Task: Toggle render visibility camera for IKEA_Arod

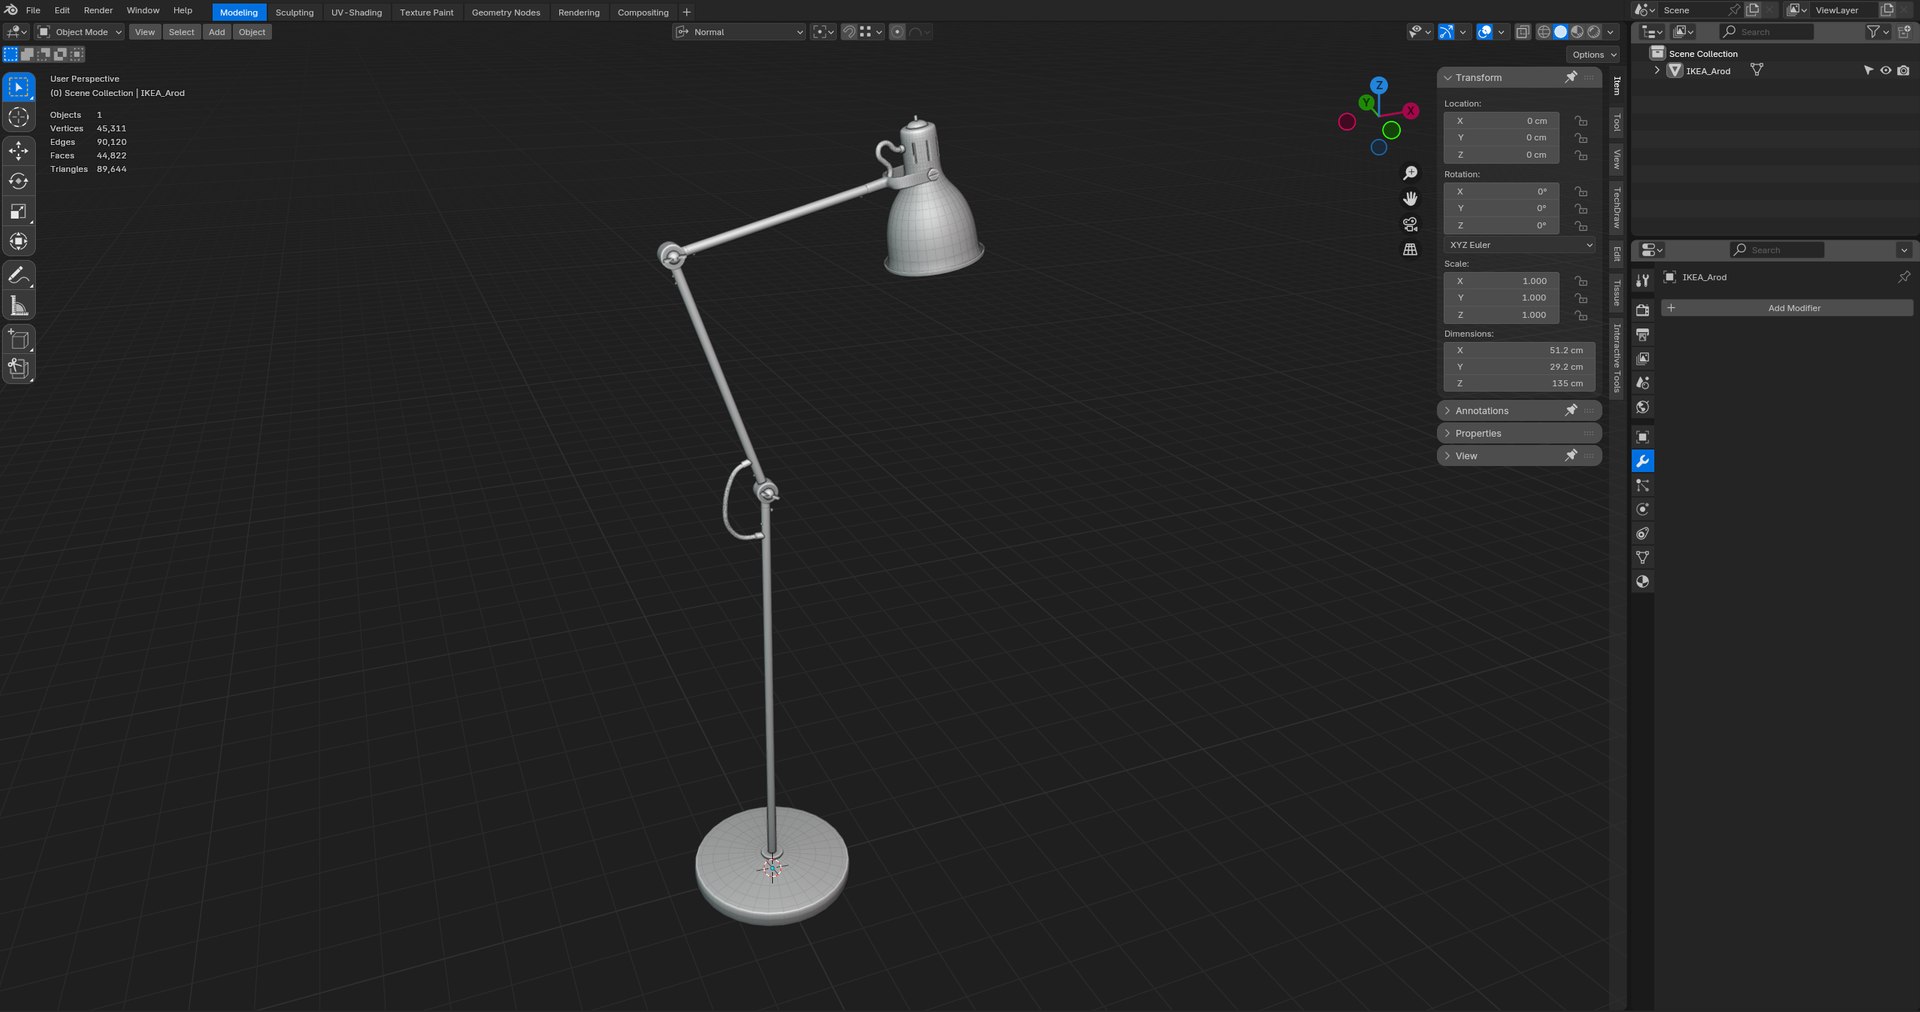Action: tap(1903, 71)
